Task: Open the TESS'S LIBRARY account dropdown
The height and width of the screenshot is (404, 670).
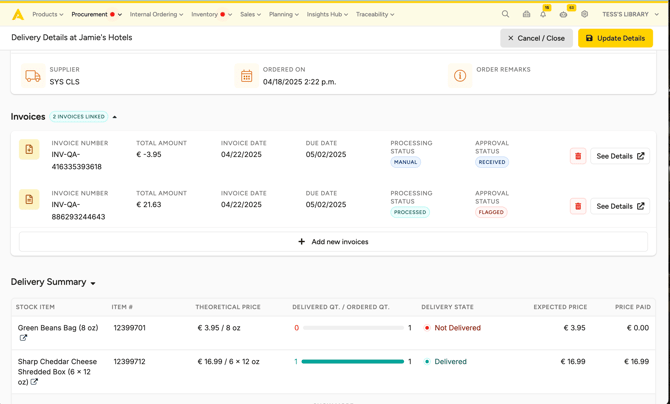Action: [x=630, y=14]
